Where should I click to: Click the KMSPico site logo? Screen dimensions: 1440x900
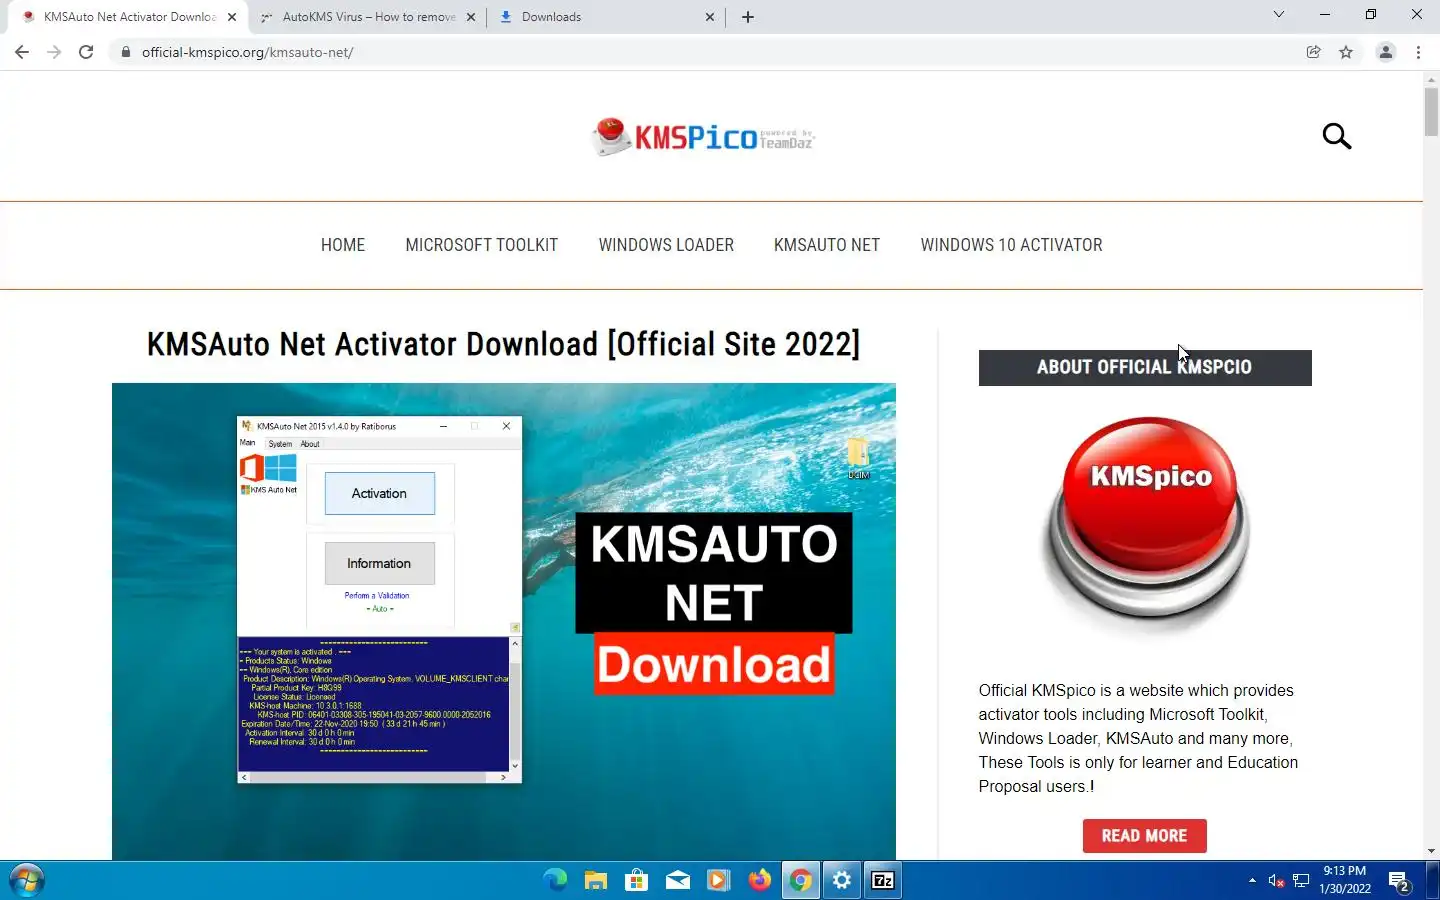click(703, 137)
